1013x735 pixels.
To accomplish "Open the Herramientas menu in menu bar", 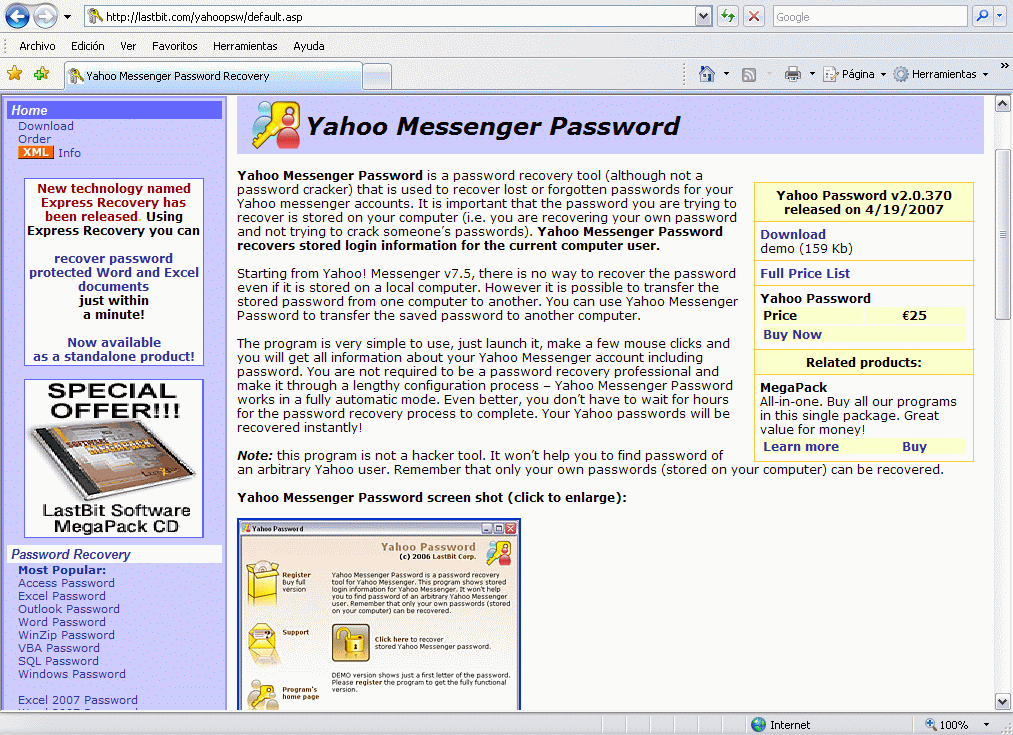I will click(x=245, y=46).
